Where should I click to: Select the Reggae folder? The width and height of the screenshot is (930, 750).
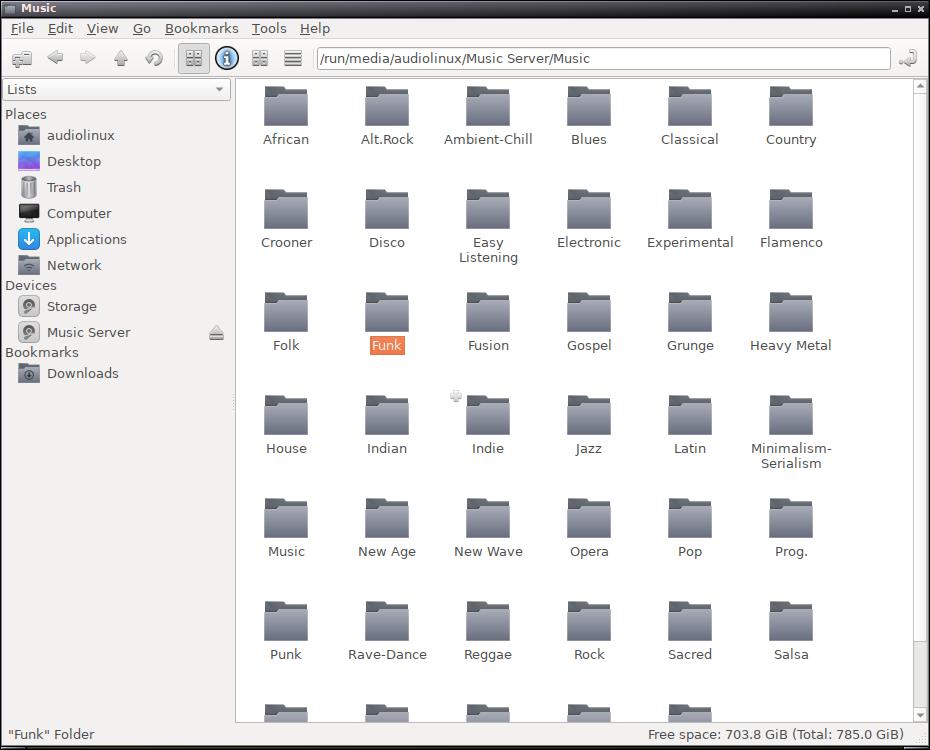point(488,632)
